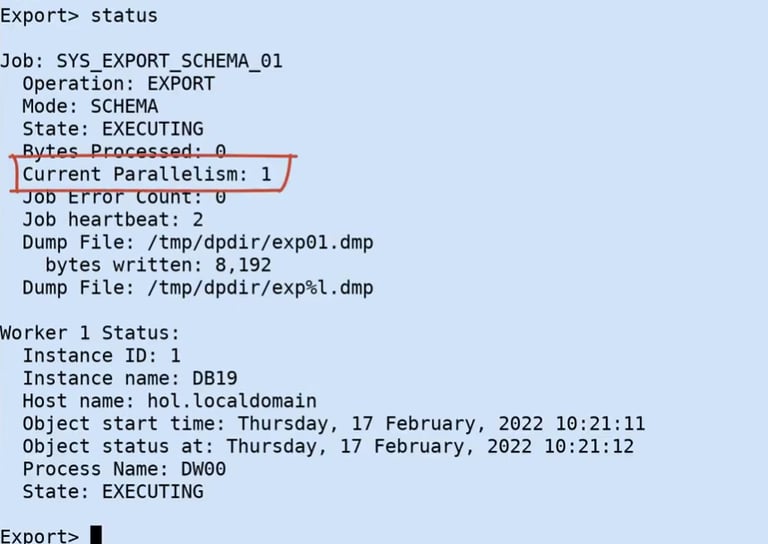Click the 'Mode: SCHEMA' line
This screenshot has width=768, height=544.
[90, 106]
